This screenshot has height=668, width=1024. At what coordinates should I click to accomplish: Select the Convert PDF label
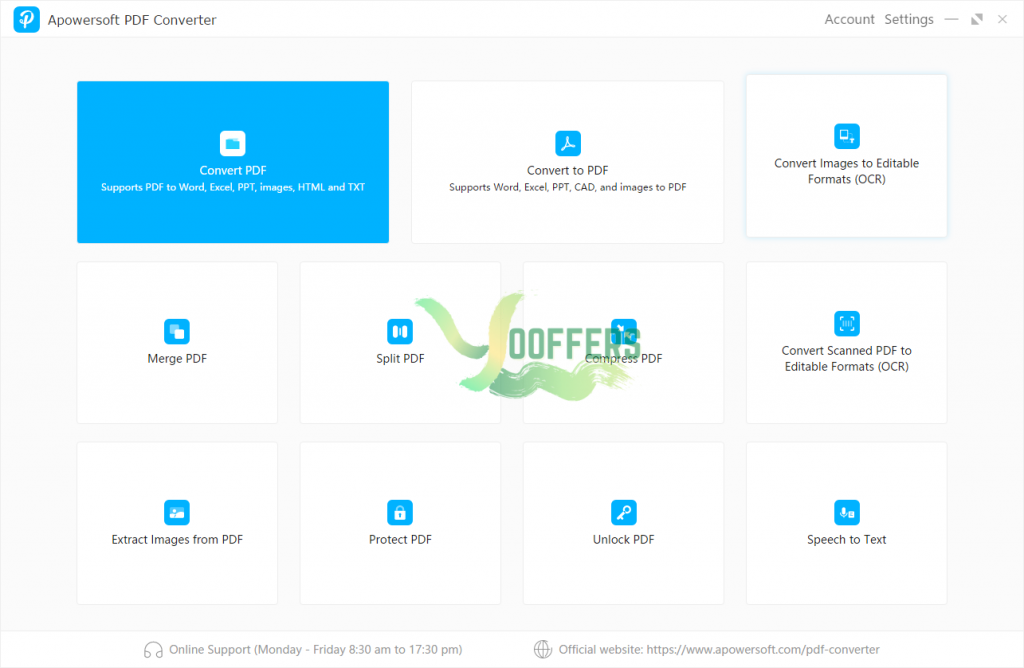coord(232,170)
